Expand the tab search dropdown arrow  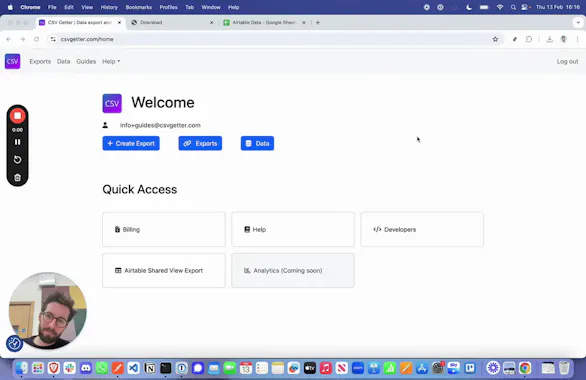click(x=578, y=22)
